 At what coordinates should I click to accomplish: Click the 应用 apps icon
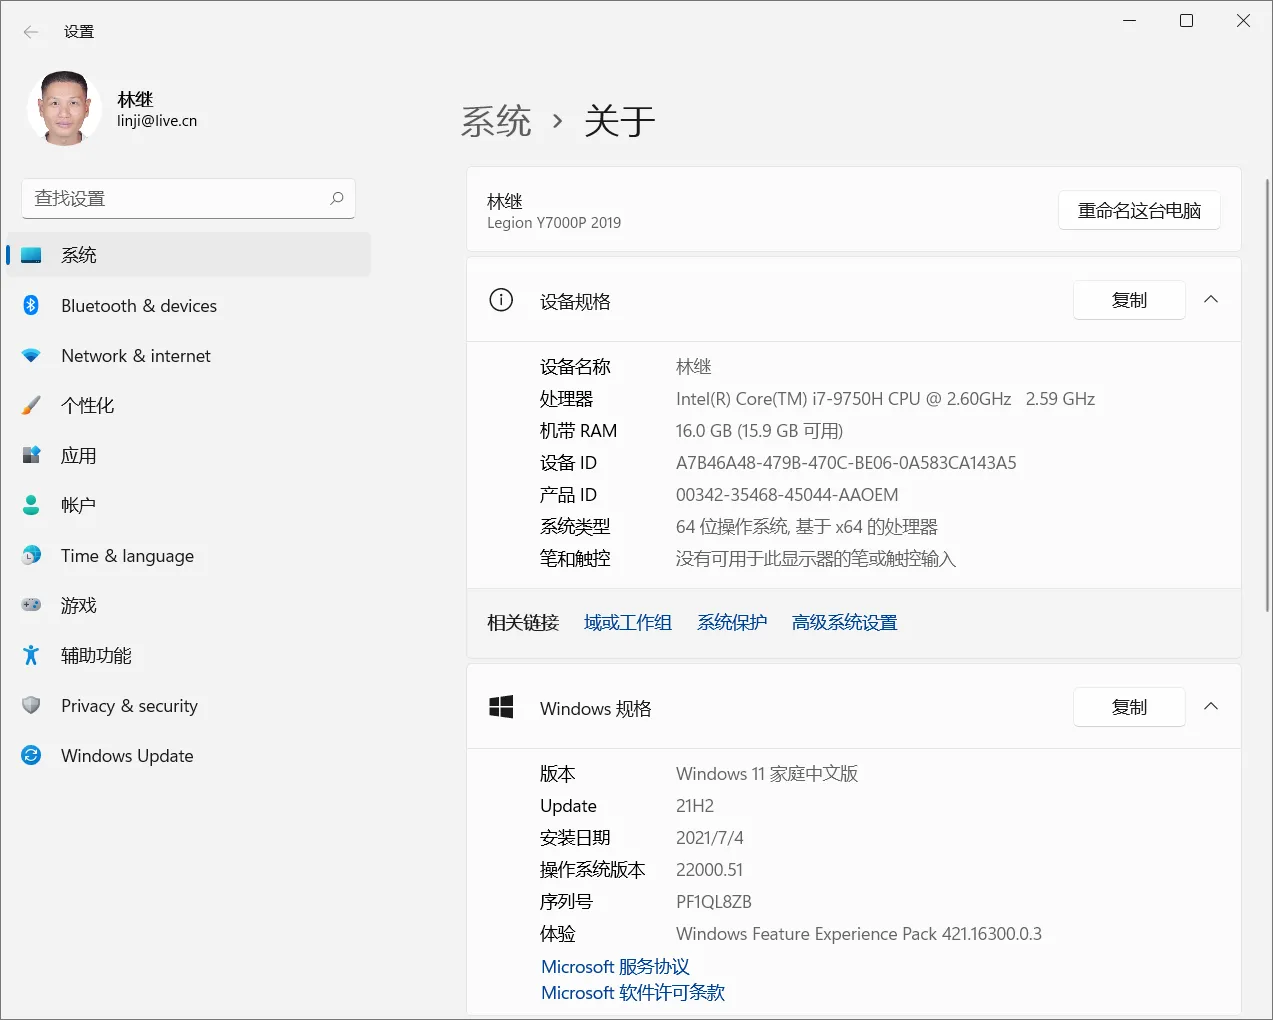[x=31, y=455]
